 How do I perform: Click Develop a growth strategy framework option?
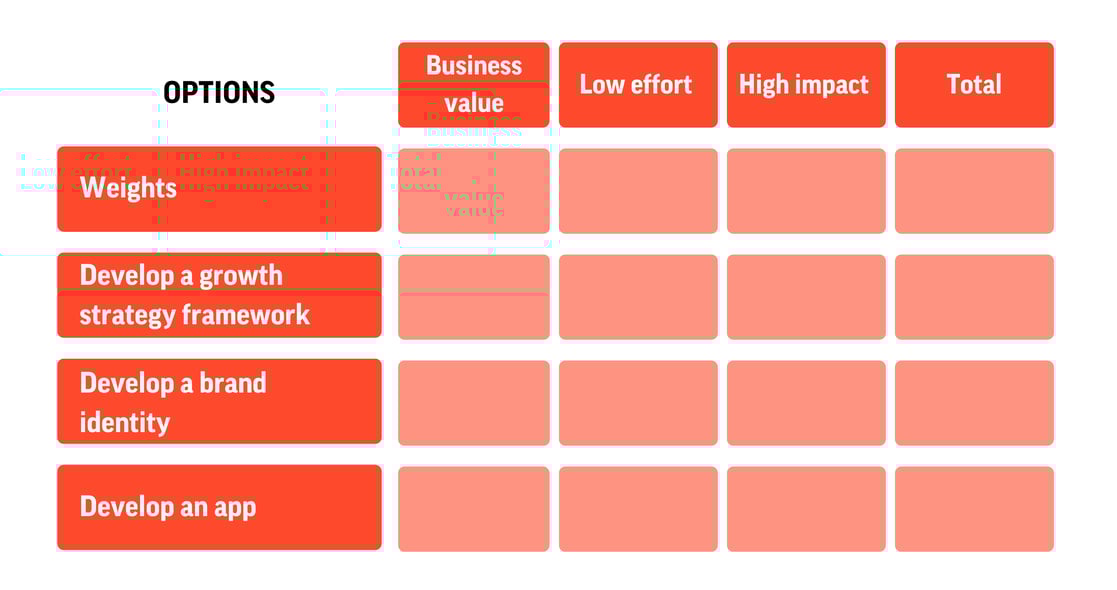pyautogui.click(x=219, y=295)
